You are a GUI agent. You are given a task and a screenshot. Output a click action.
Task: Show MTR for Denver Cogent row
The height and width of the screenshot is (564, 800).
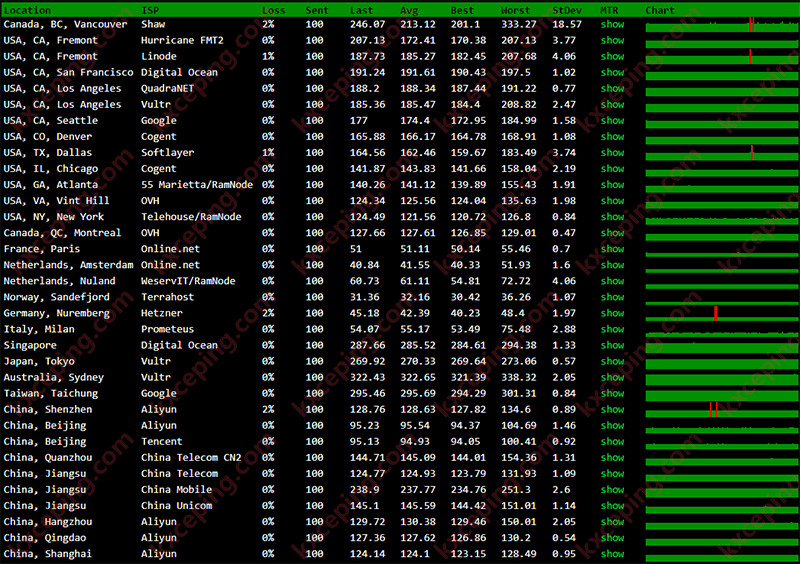[x=612, y=136]
